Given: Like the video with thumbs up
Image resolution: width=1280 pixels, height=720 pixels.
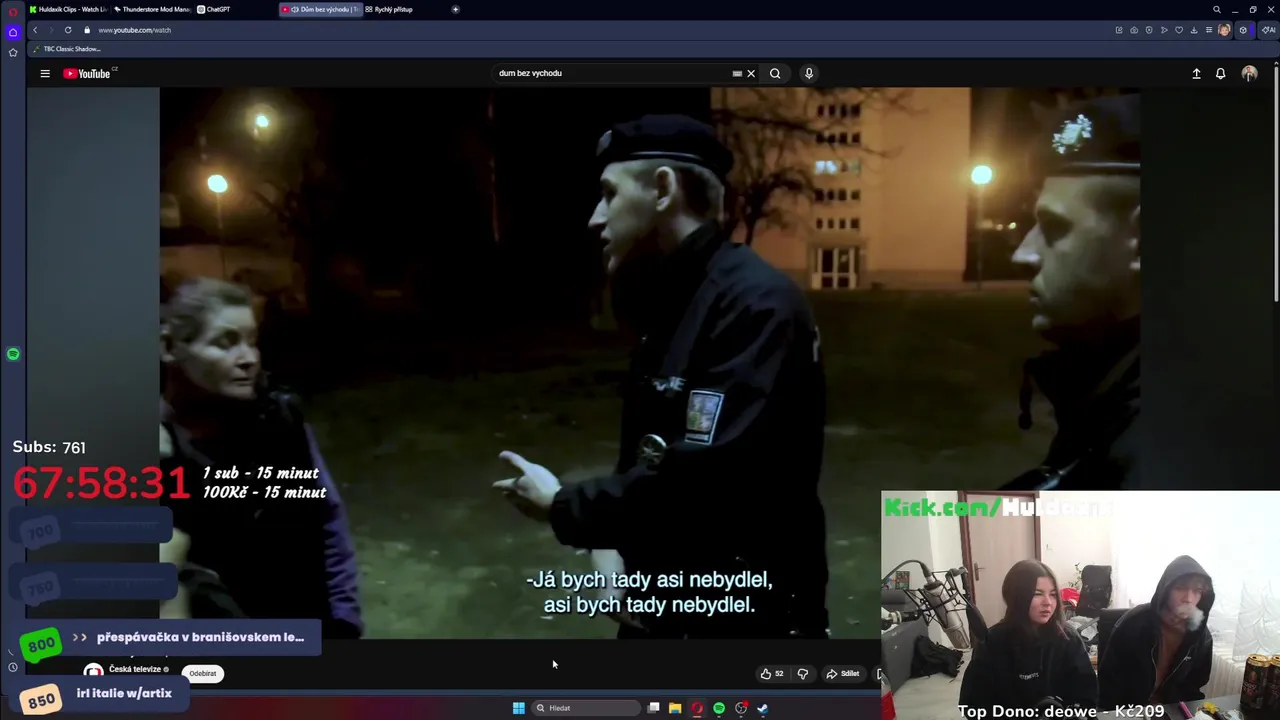Looking at the screenshot, I should [x=771, y=674].
